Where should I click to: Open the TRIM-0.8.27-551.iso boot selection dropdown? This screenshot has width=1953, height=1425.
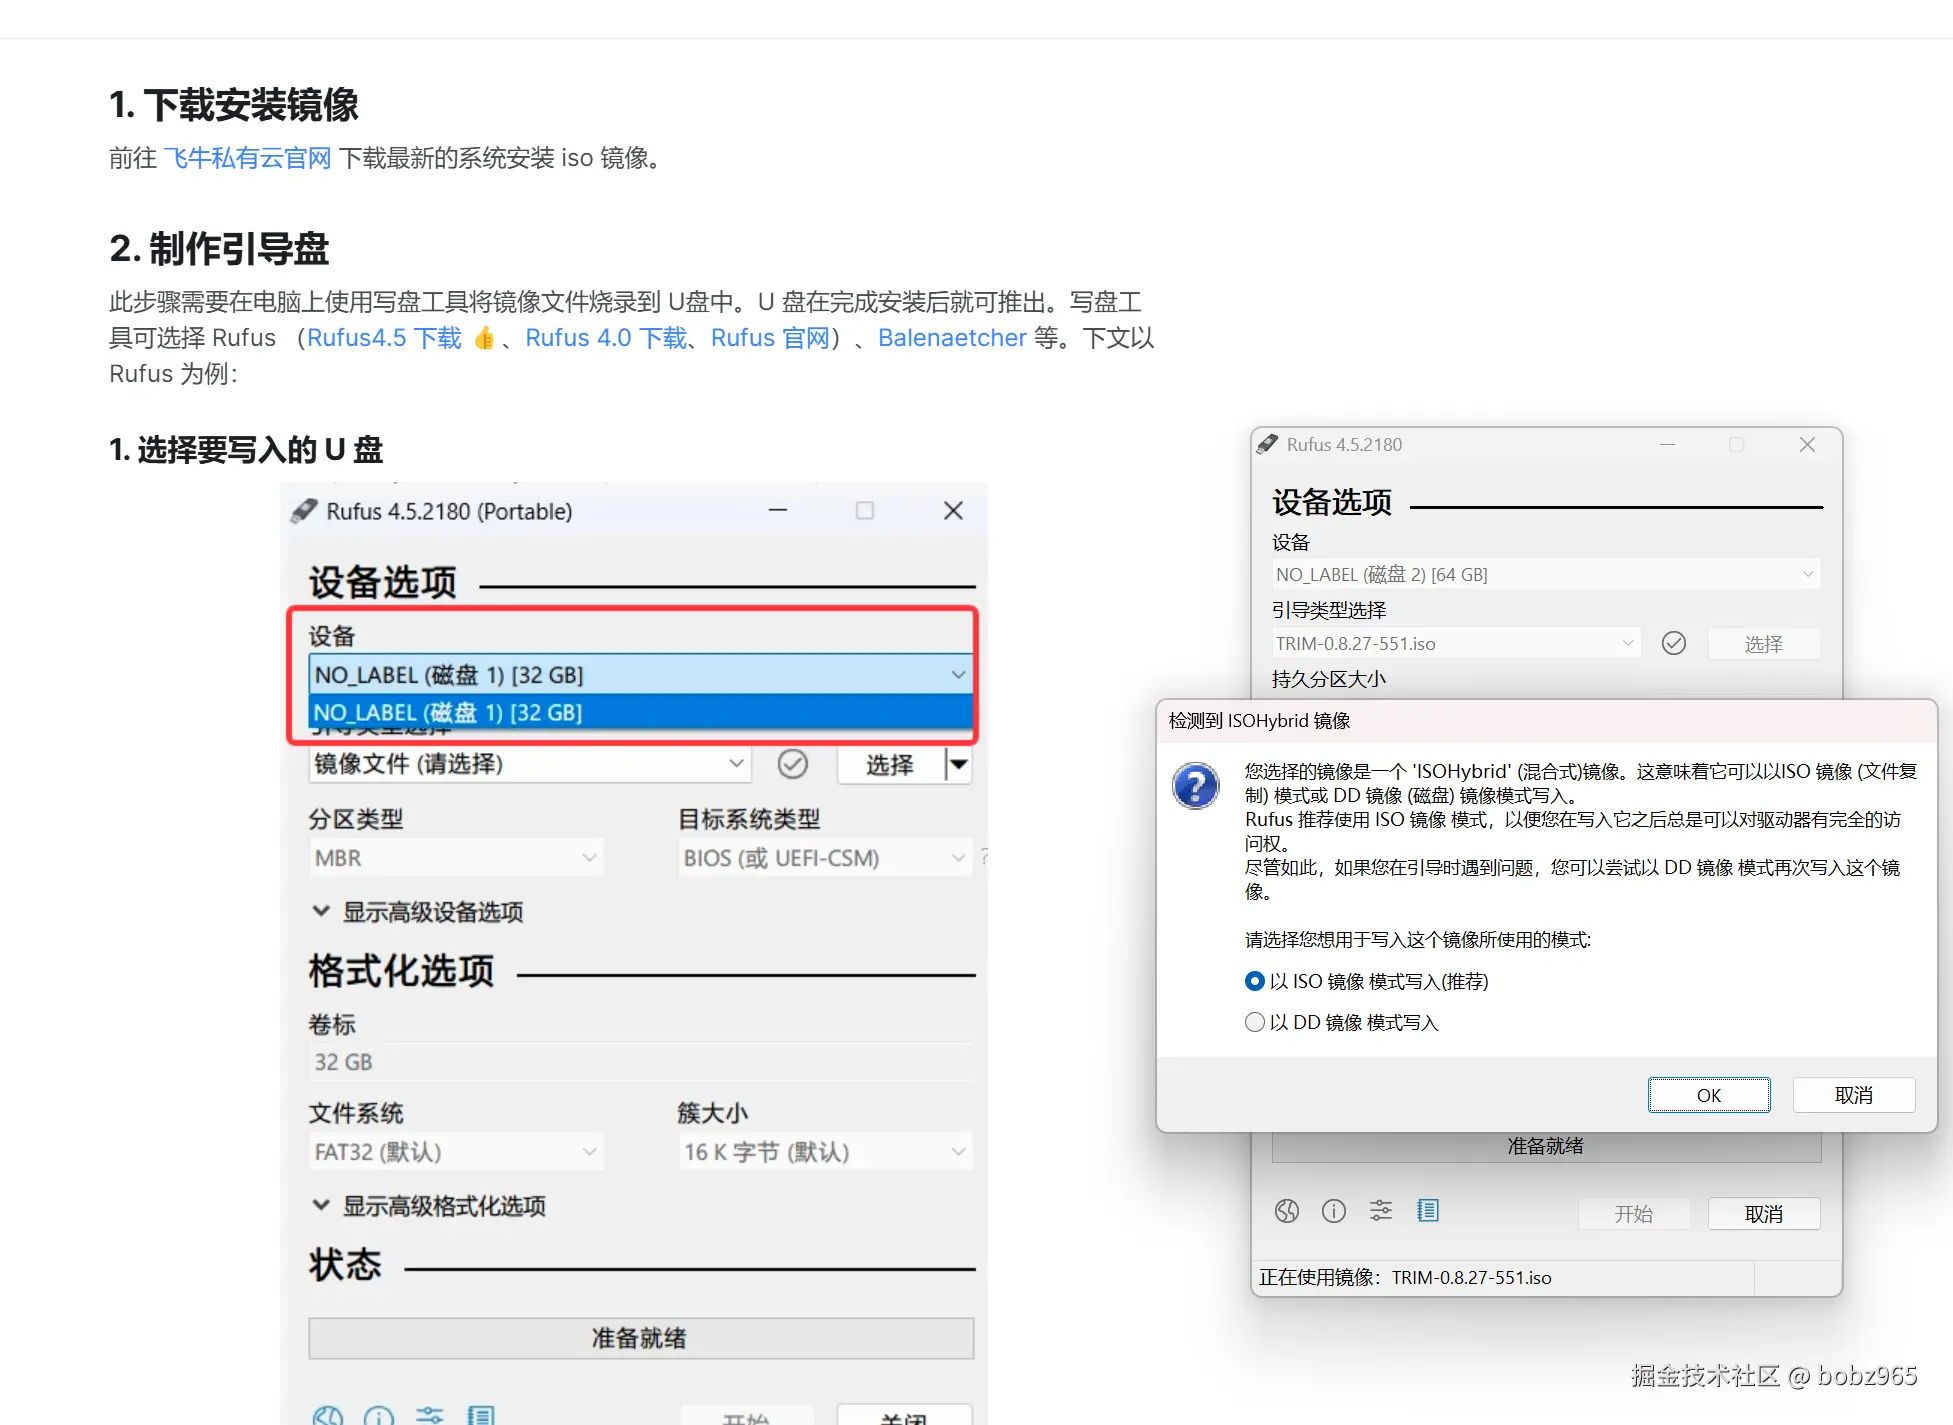click(x=1456, y=644)
